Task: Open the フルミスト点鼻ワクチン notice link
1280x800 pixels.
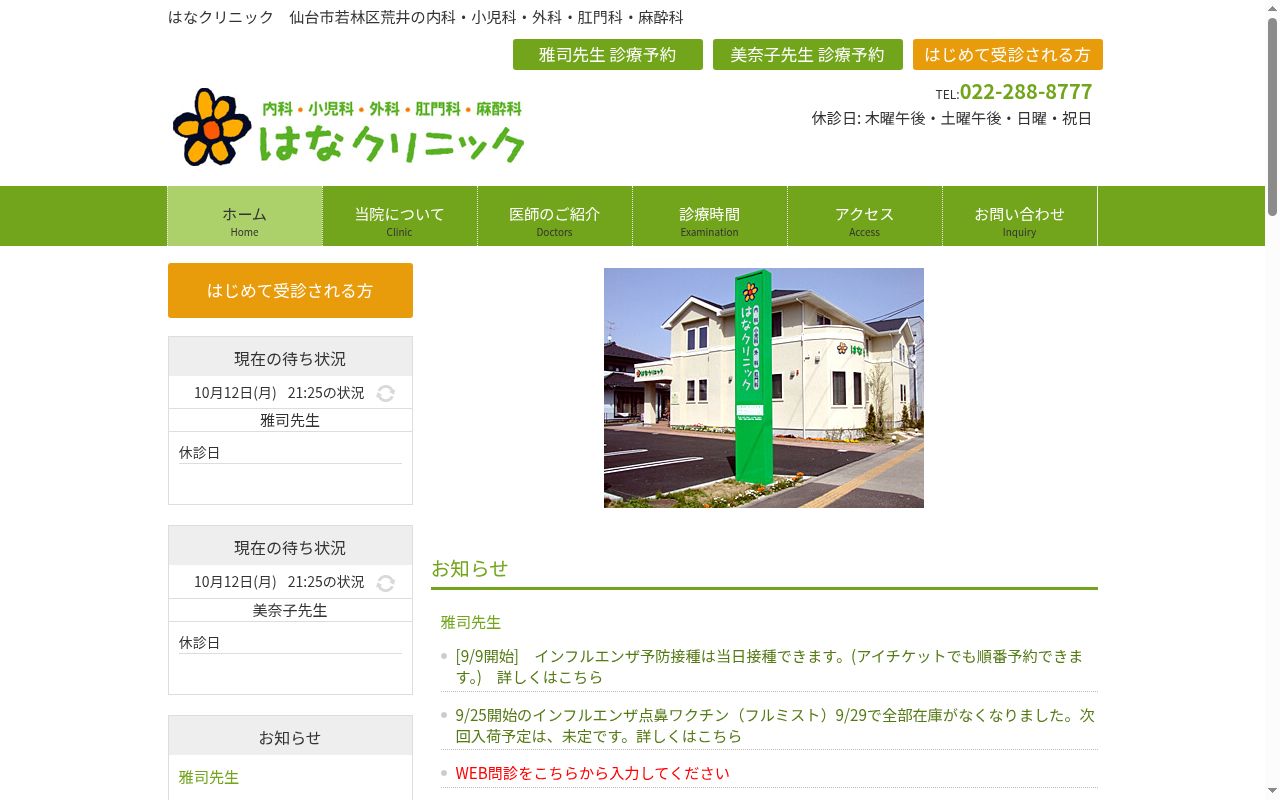Action: [775, 726]
